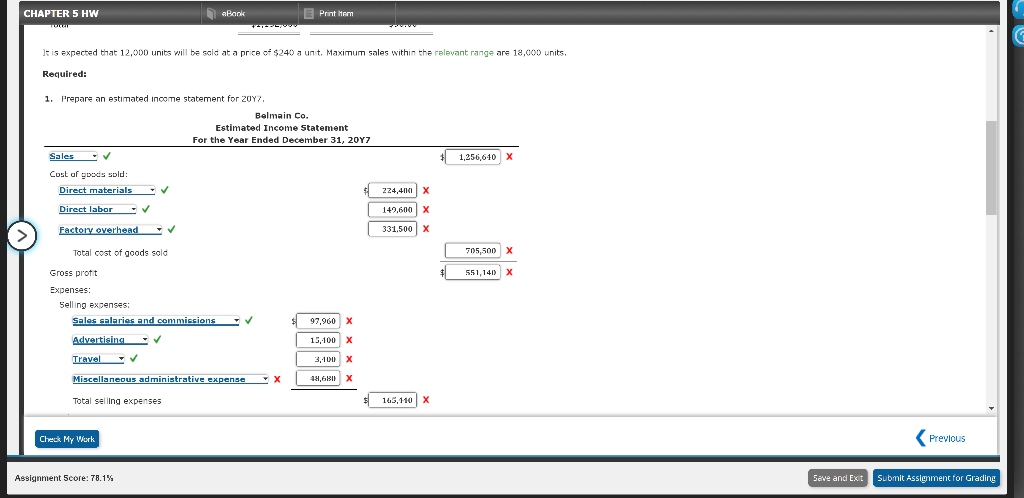This screenshot has height=498, width=1024.
Task: Edit the Factory overhead amount field
Action: (x=392, y=229)
